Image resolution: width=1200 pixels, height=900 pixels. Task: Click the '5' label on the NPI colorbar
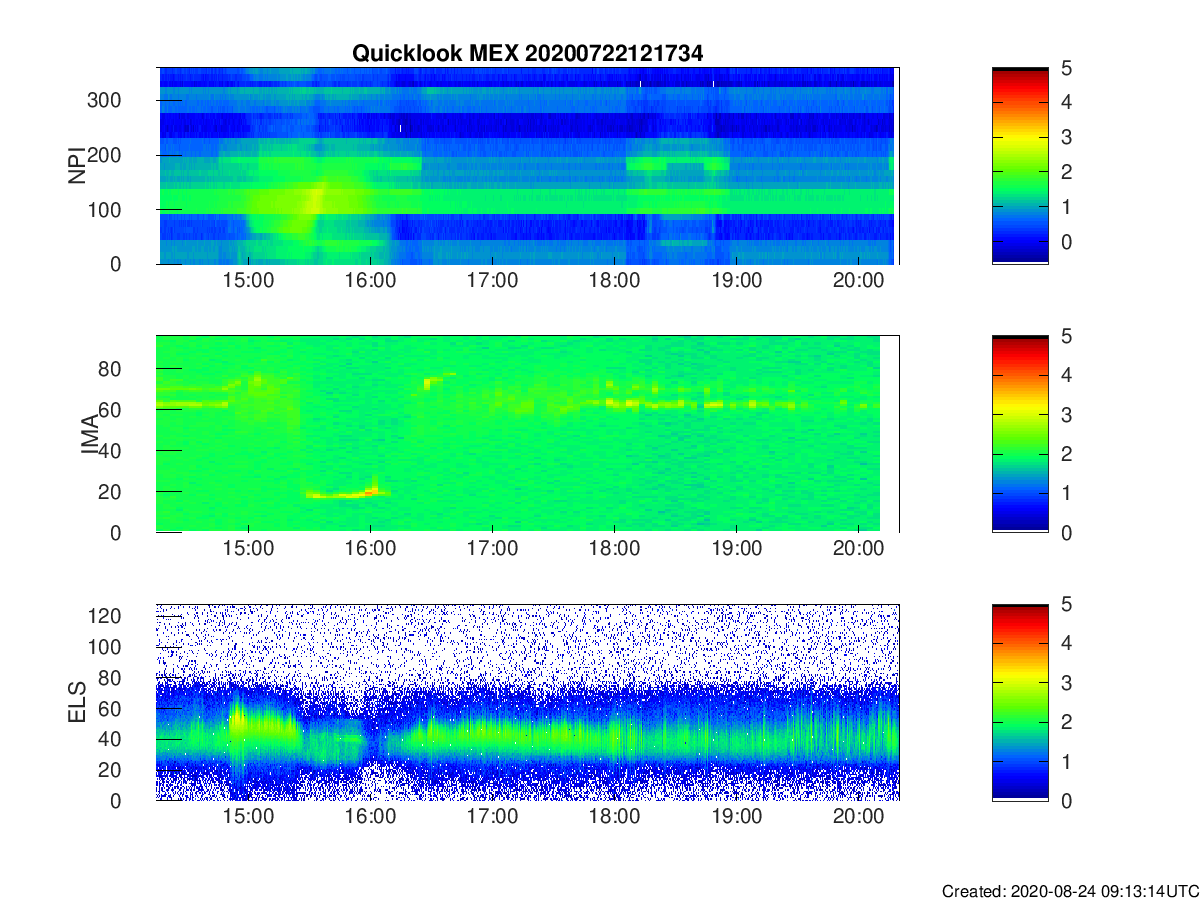click(1066, 68)
